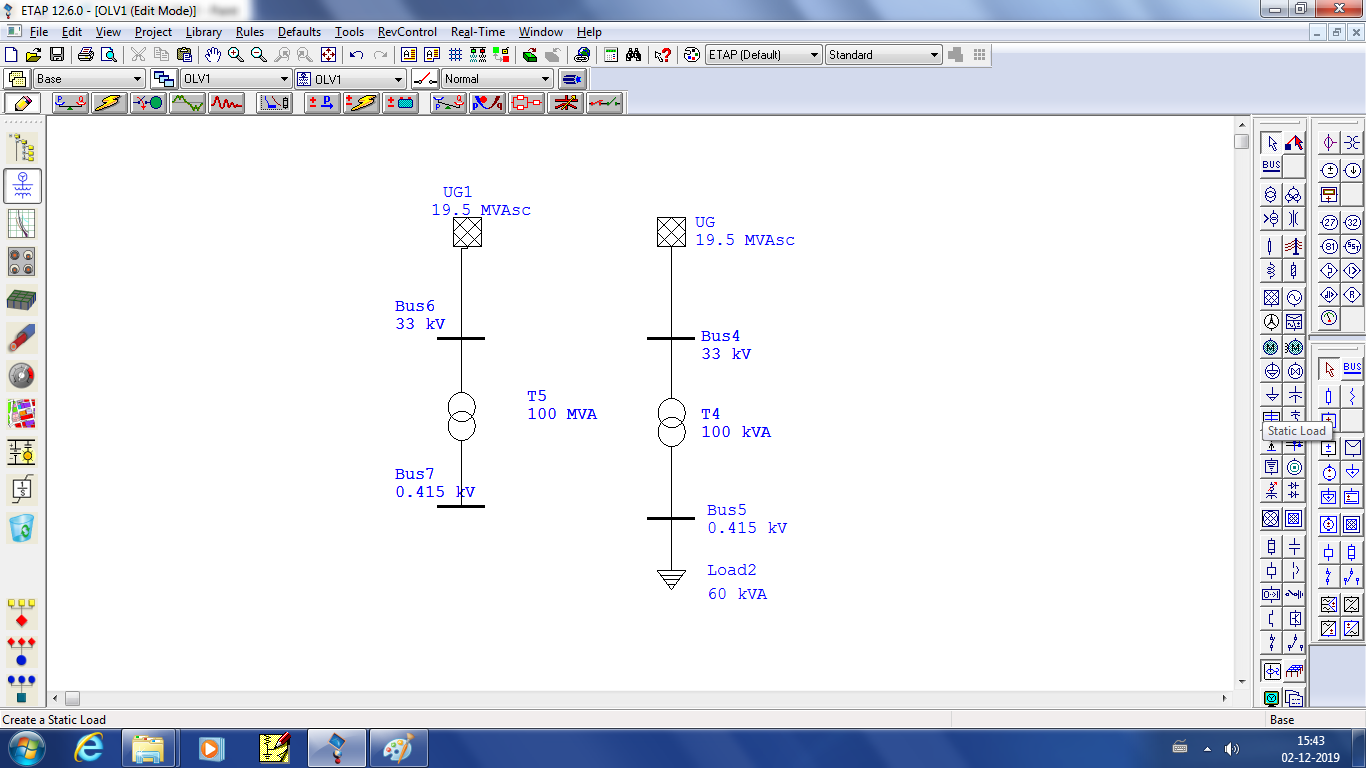Pick the Power Grid utility element
The height and width of the screenshot is (768, 1366).
(1272, 297)
